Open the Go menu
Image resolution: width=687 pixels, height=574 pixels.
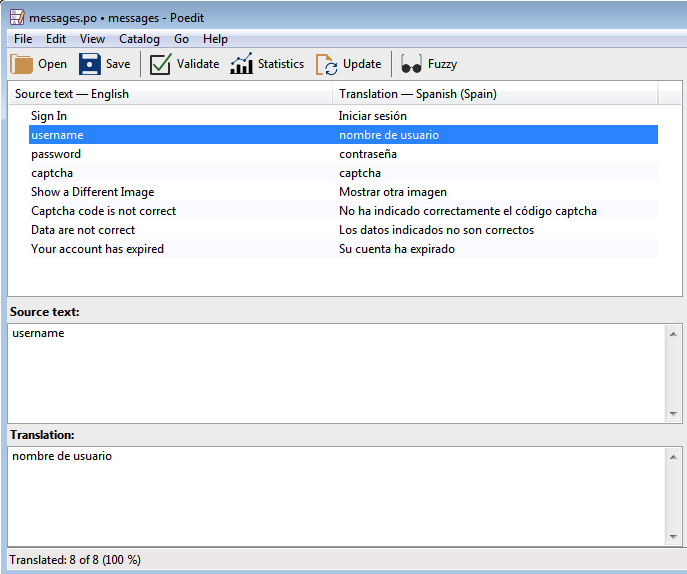pyautogui.click(x=181, y=39)
